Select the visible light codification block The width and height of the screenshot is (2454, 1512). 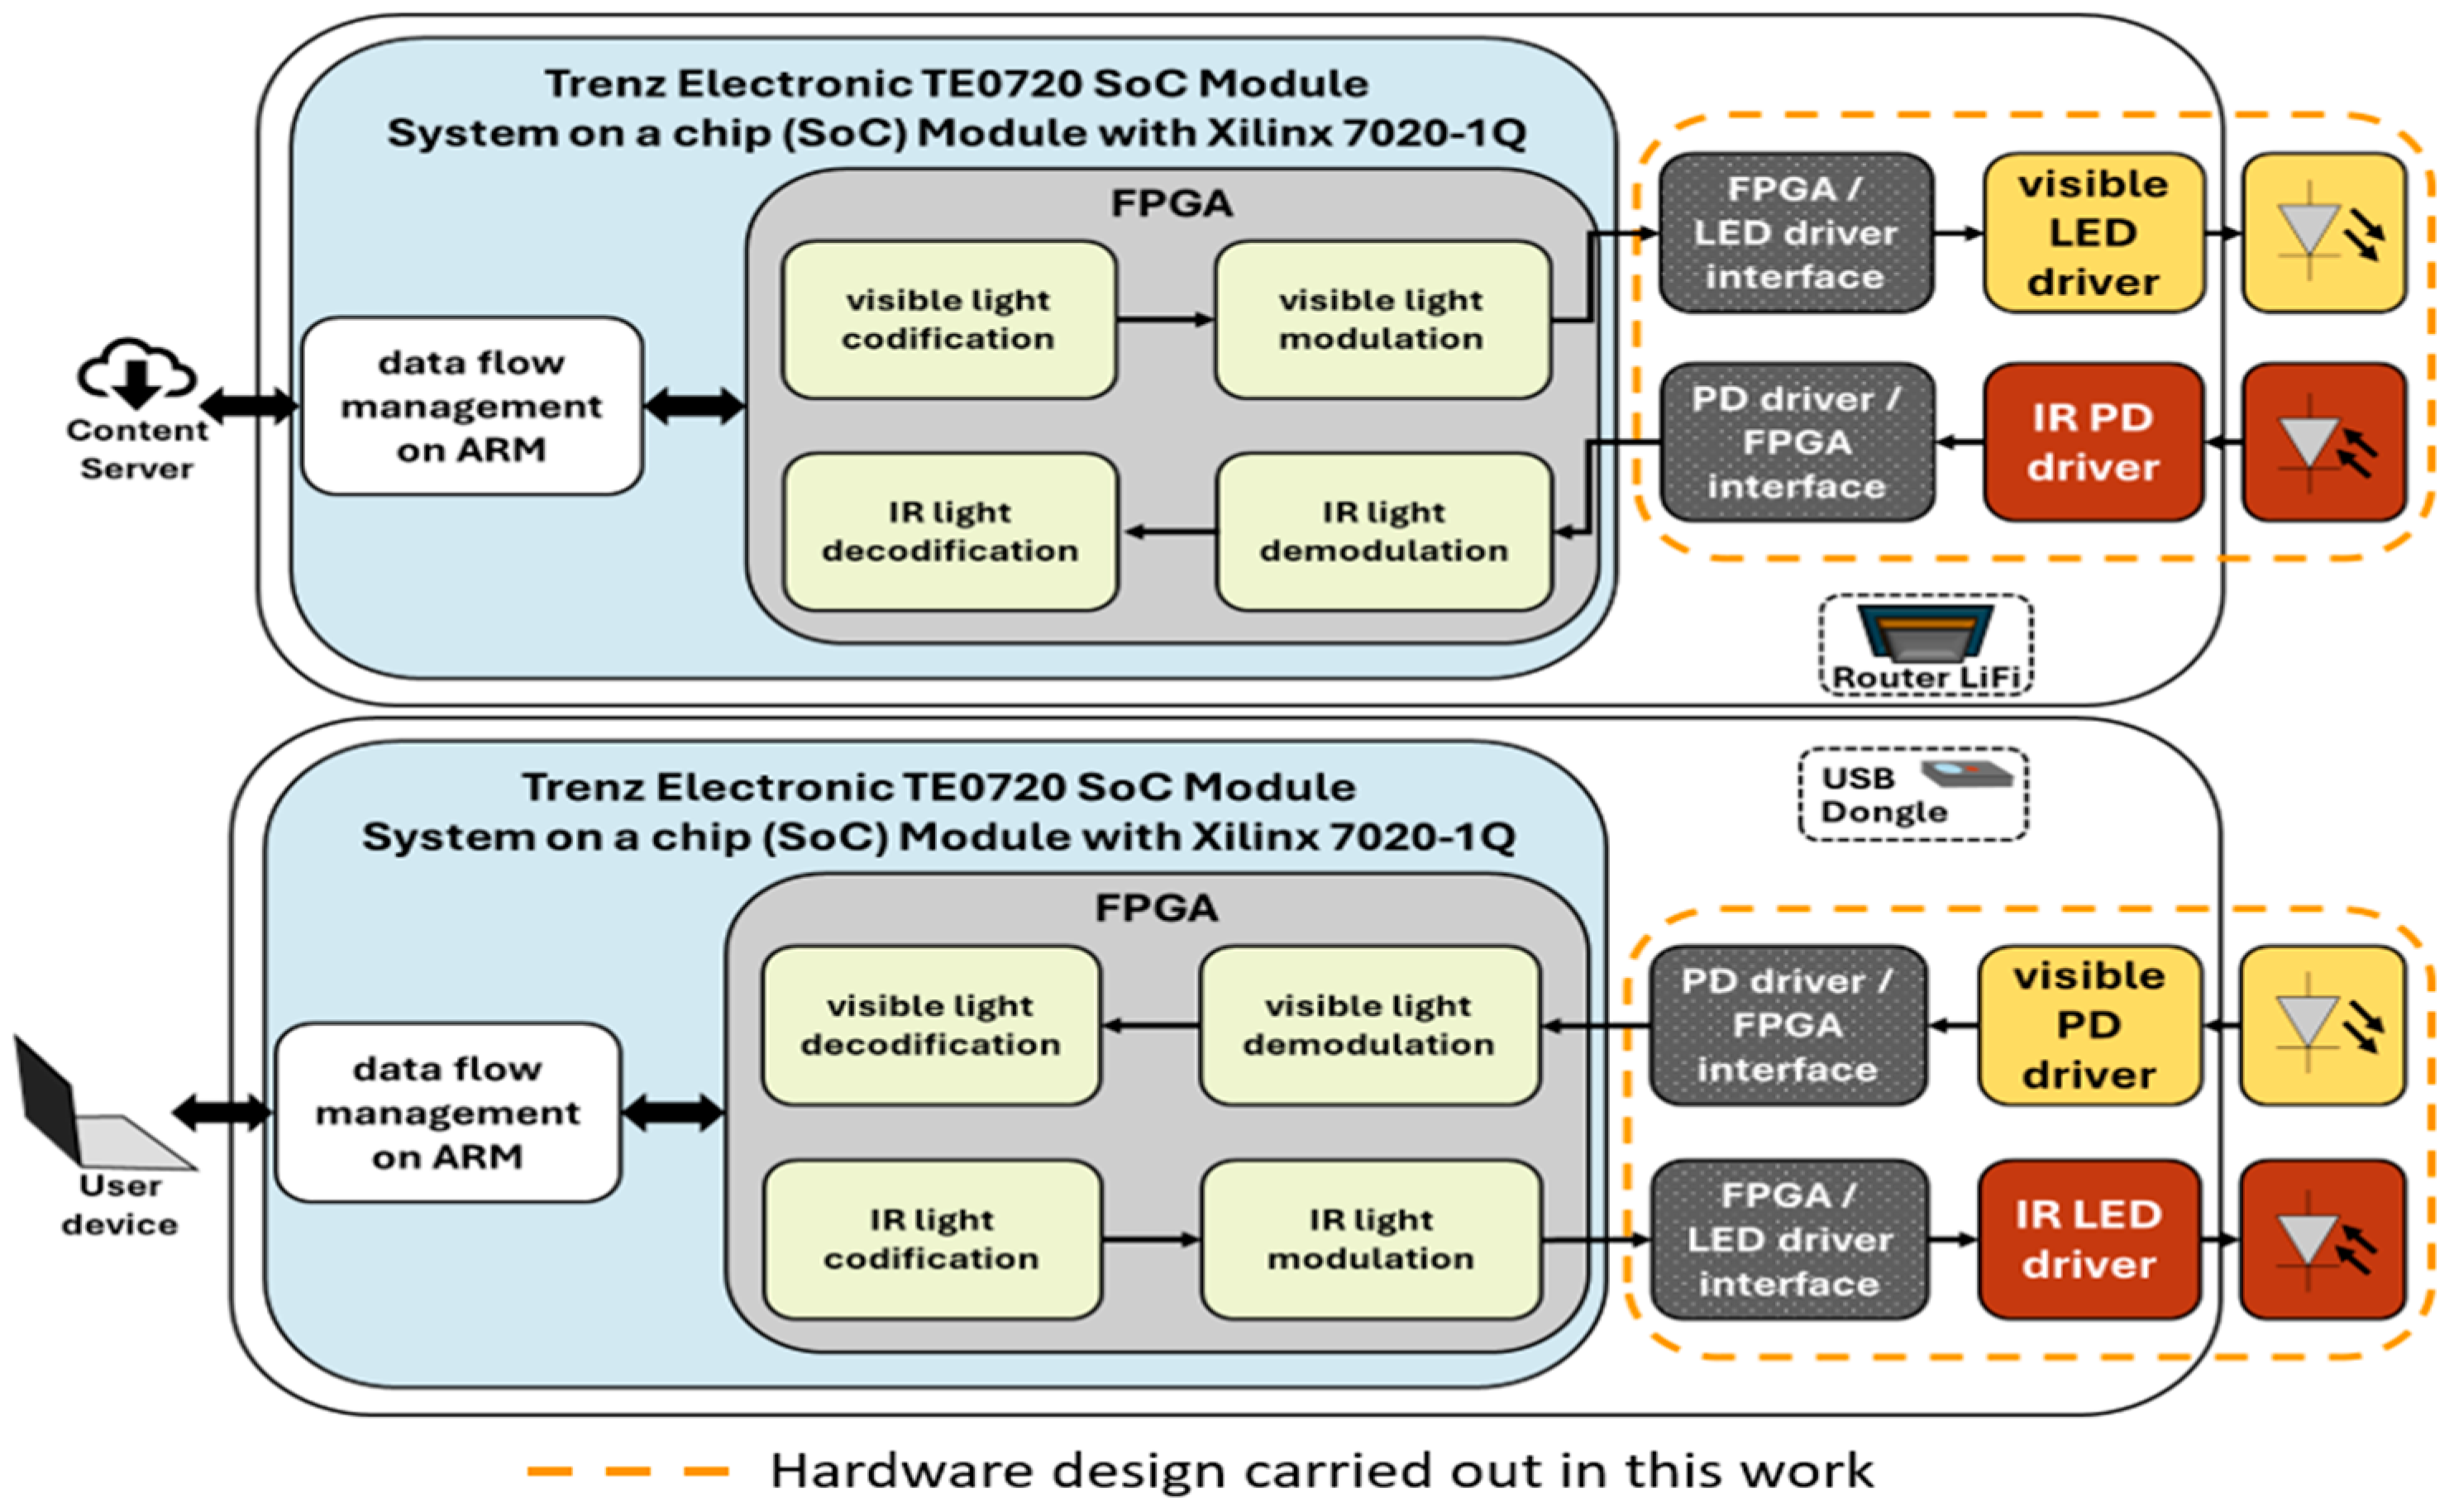(948, 320)
